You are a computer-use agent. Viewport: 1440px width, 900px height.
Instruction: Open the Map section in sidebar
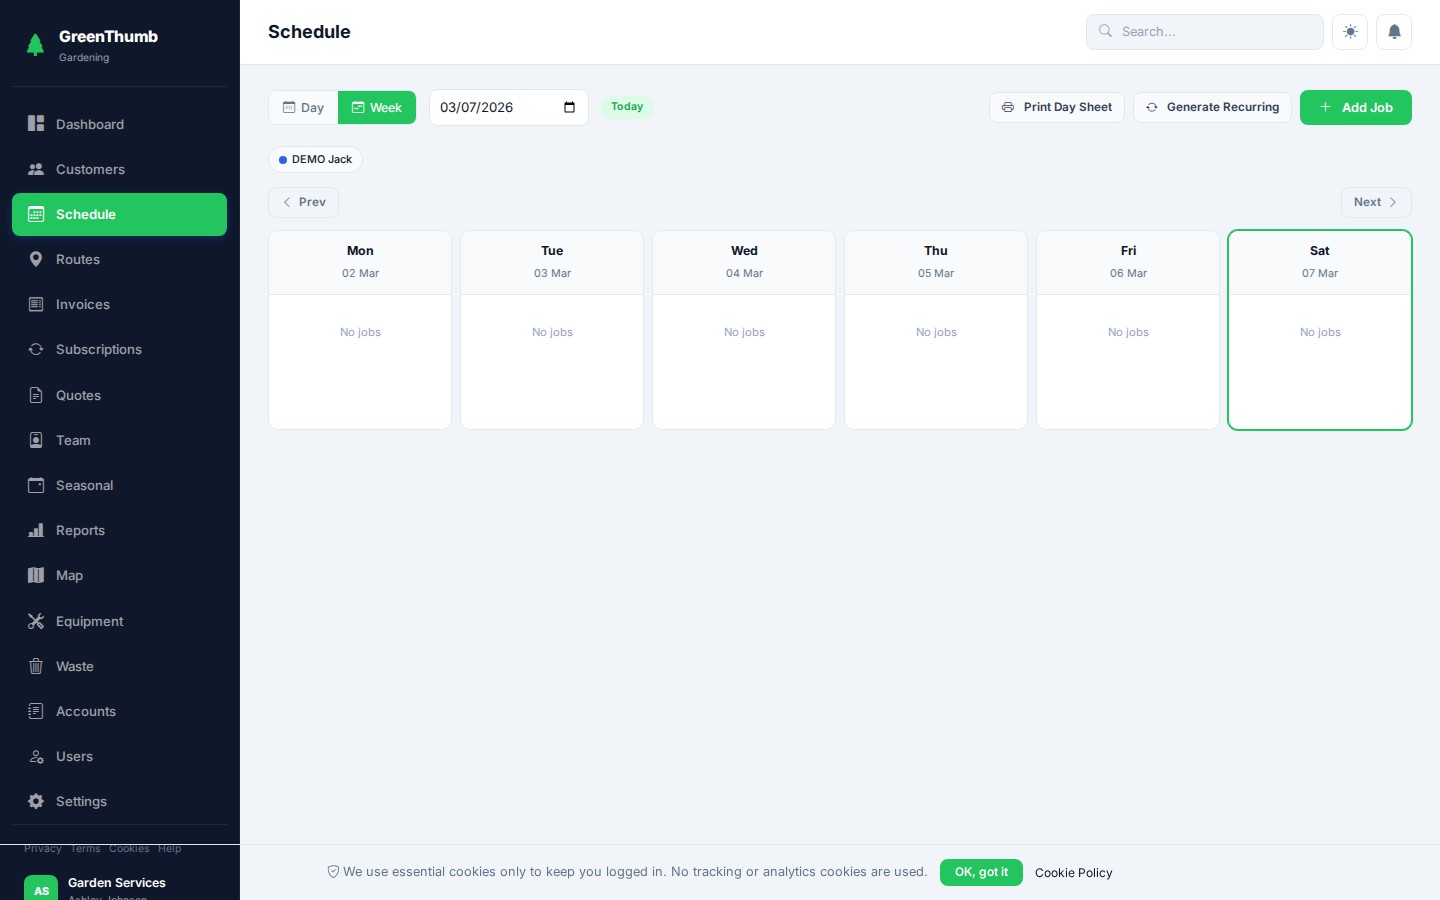tap(36, 575)
